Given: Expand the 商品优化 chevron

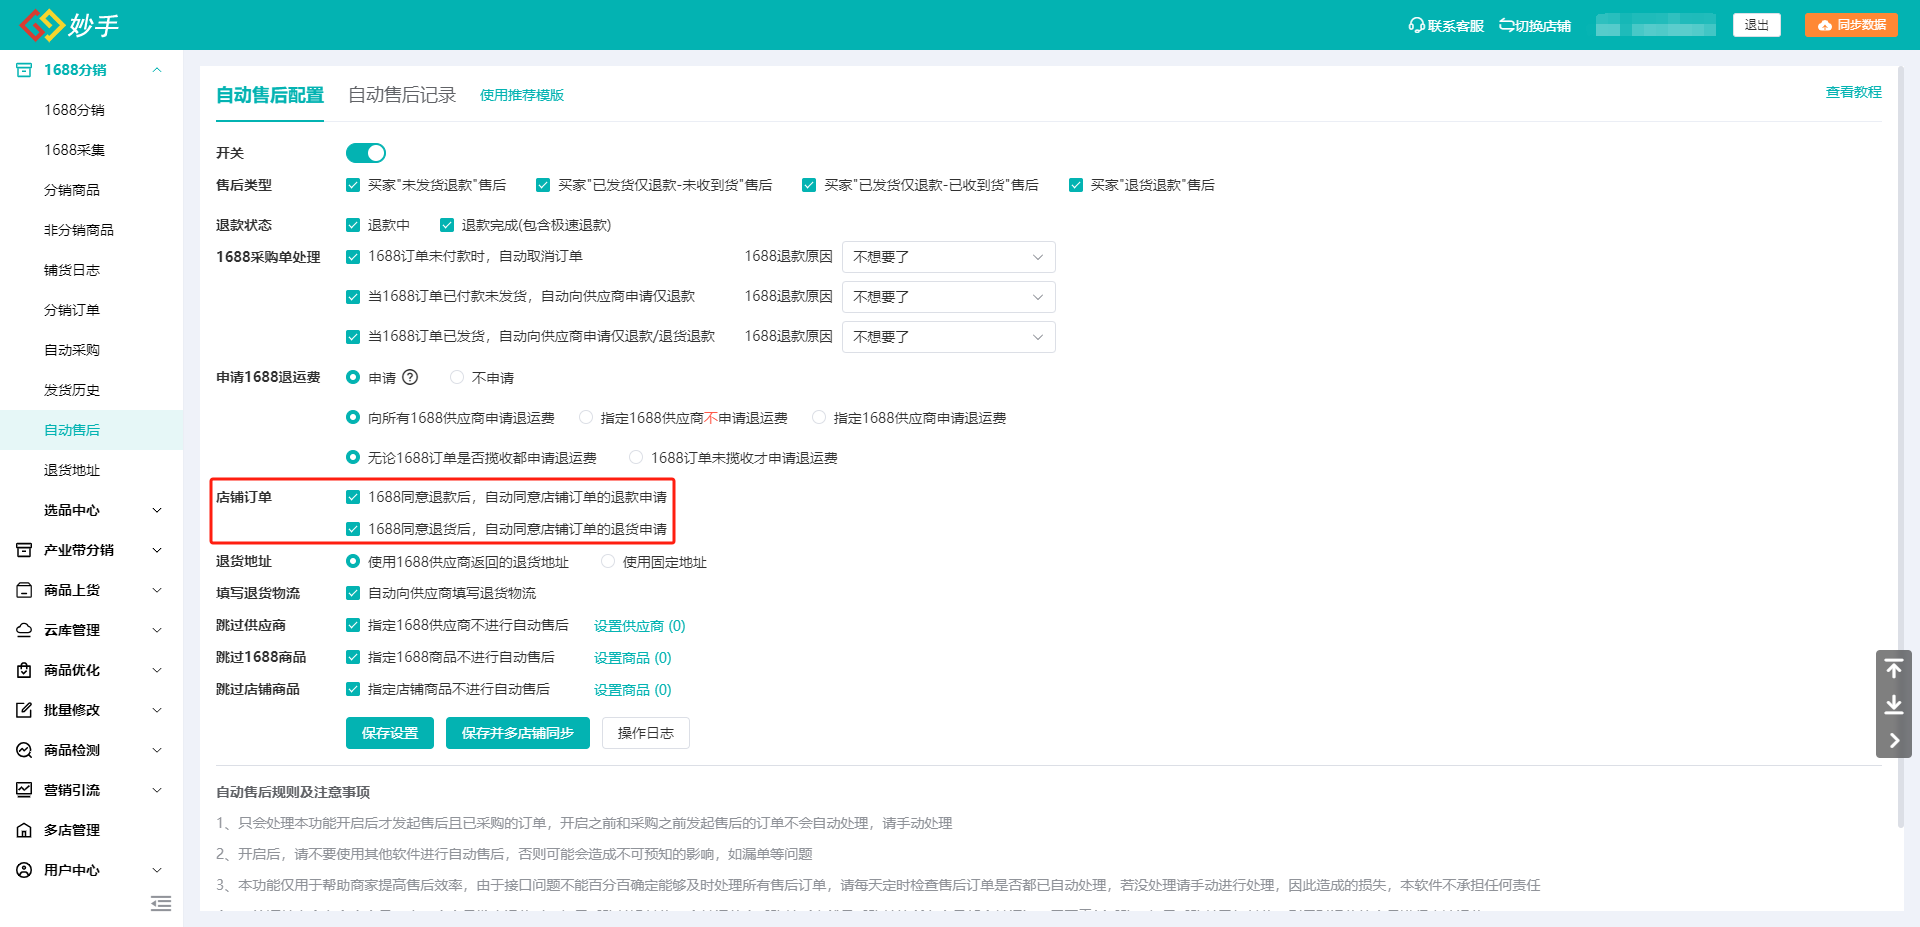Looking at the screenshot, I should pyautogui.click(x=157, y=670).
